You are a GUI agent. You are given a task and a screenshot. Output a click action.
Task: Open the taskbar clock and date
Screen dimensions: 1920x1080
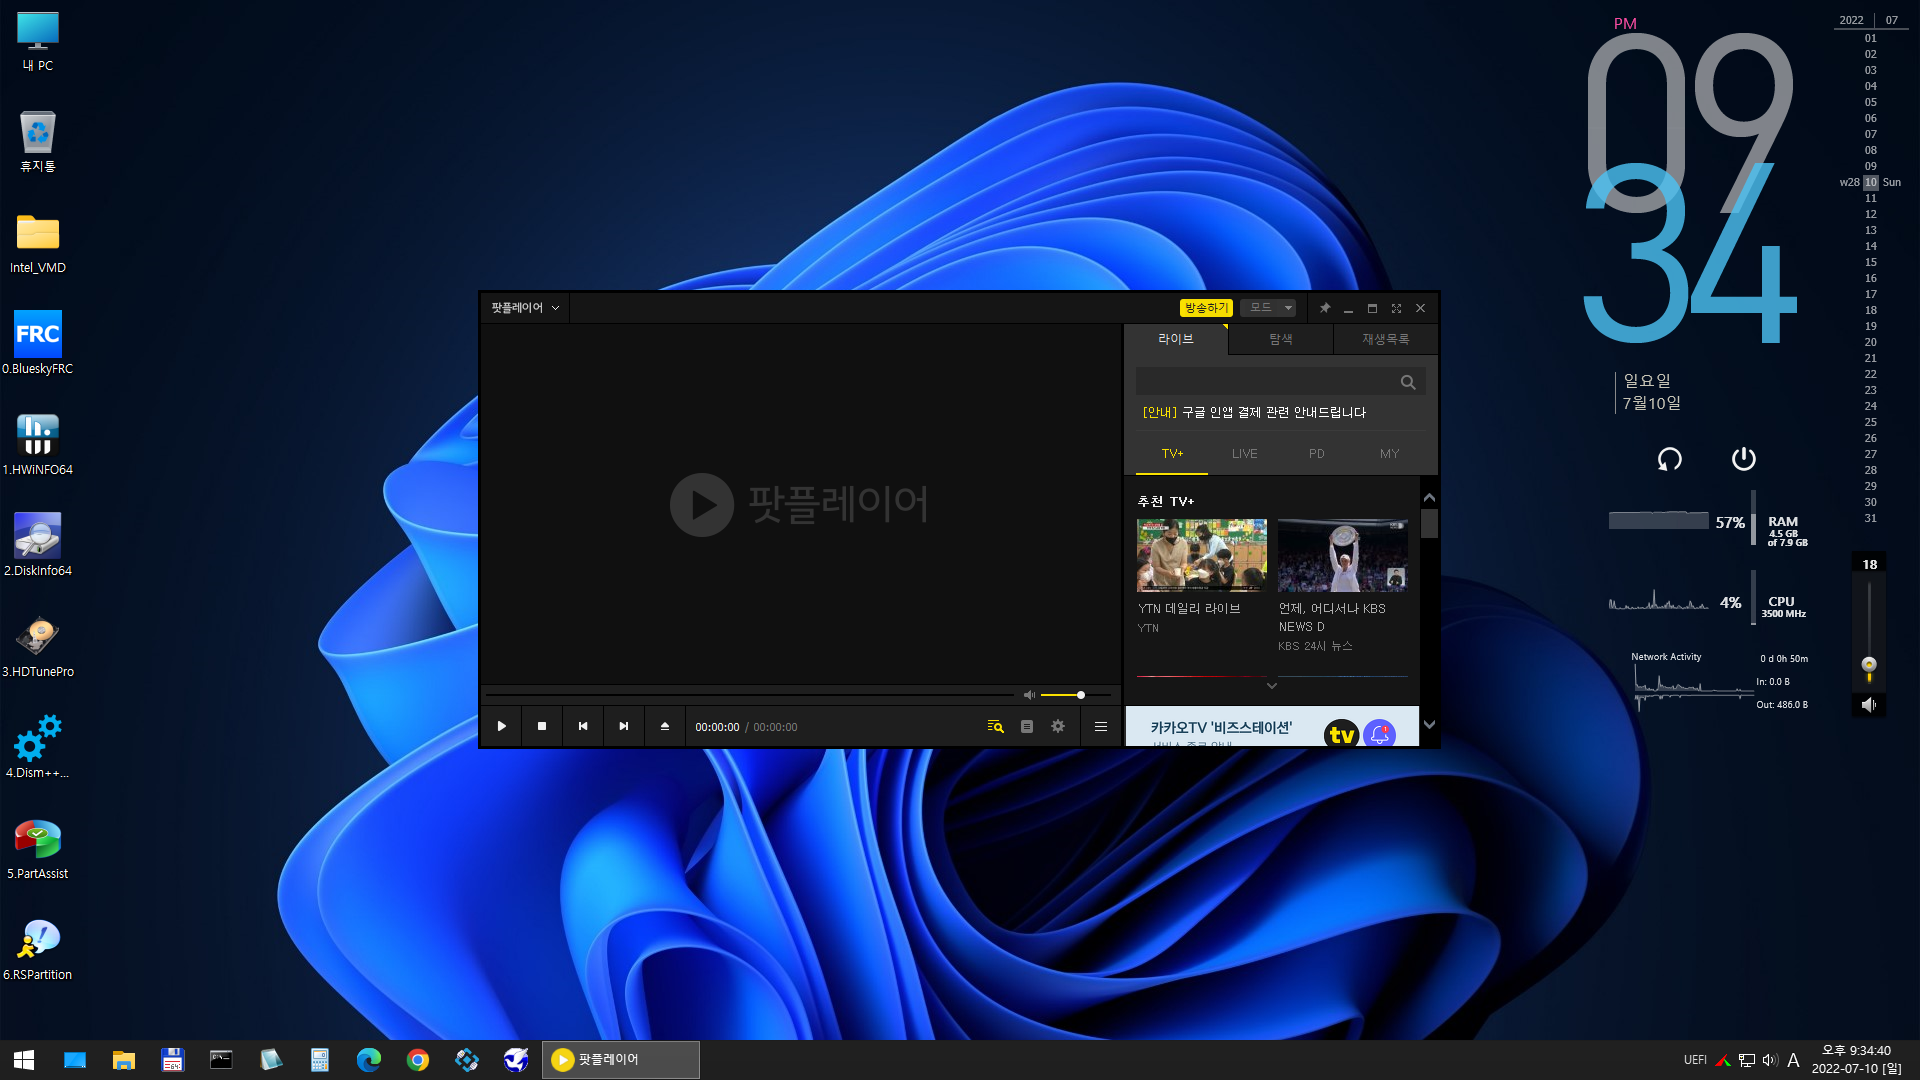click(x=1857, y=1060)
